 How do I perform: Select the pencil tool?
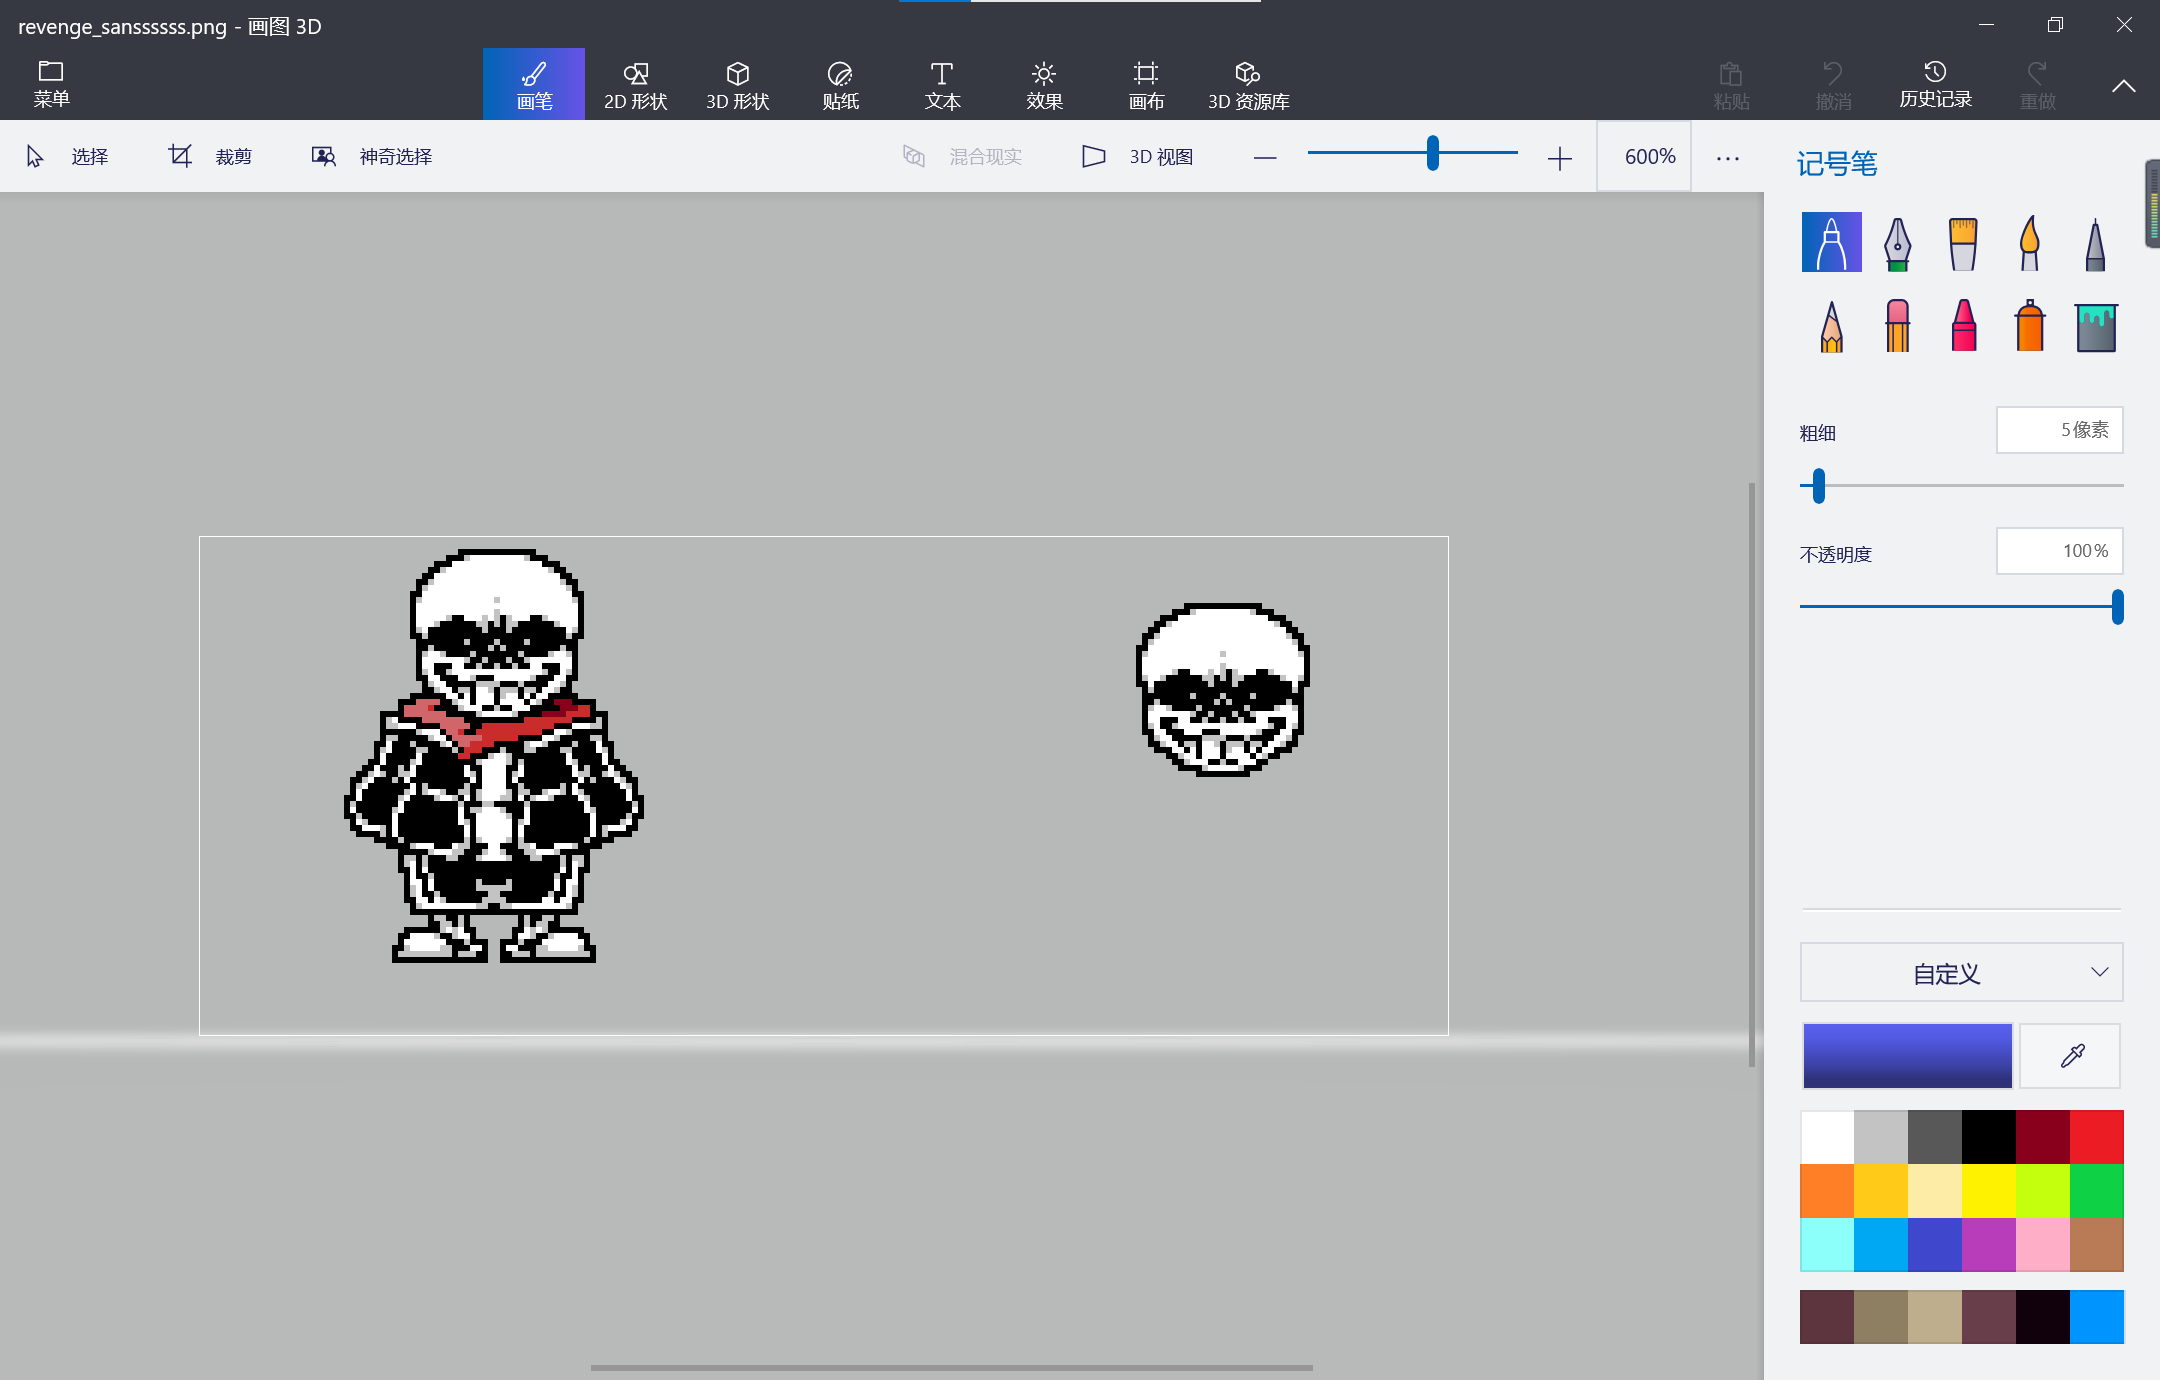[1831, 326]
